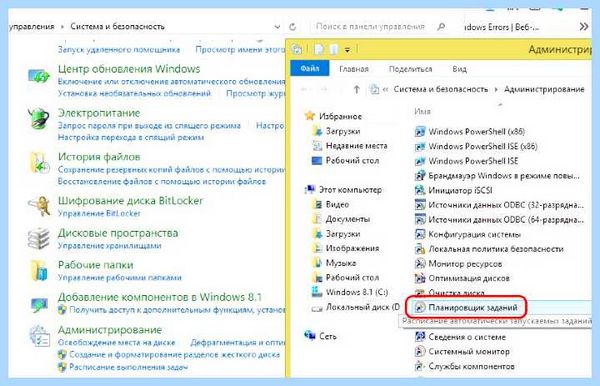Click the System Information (Сведения о системе) icon

point(420,337)
